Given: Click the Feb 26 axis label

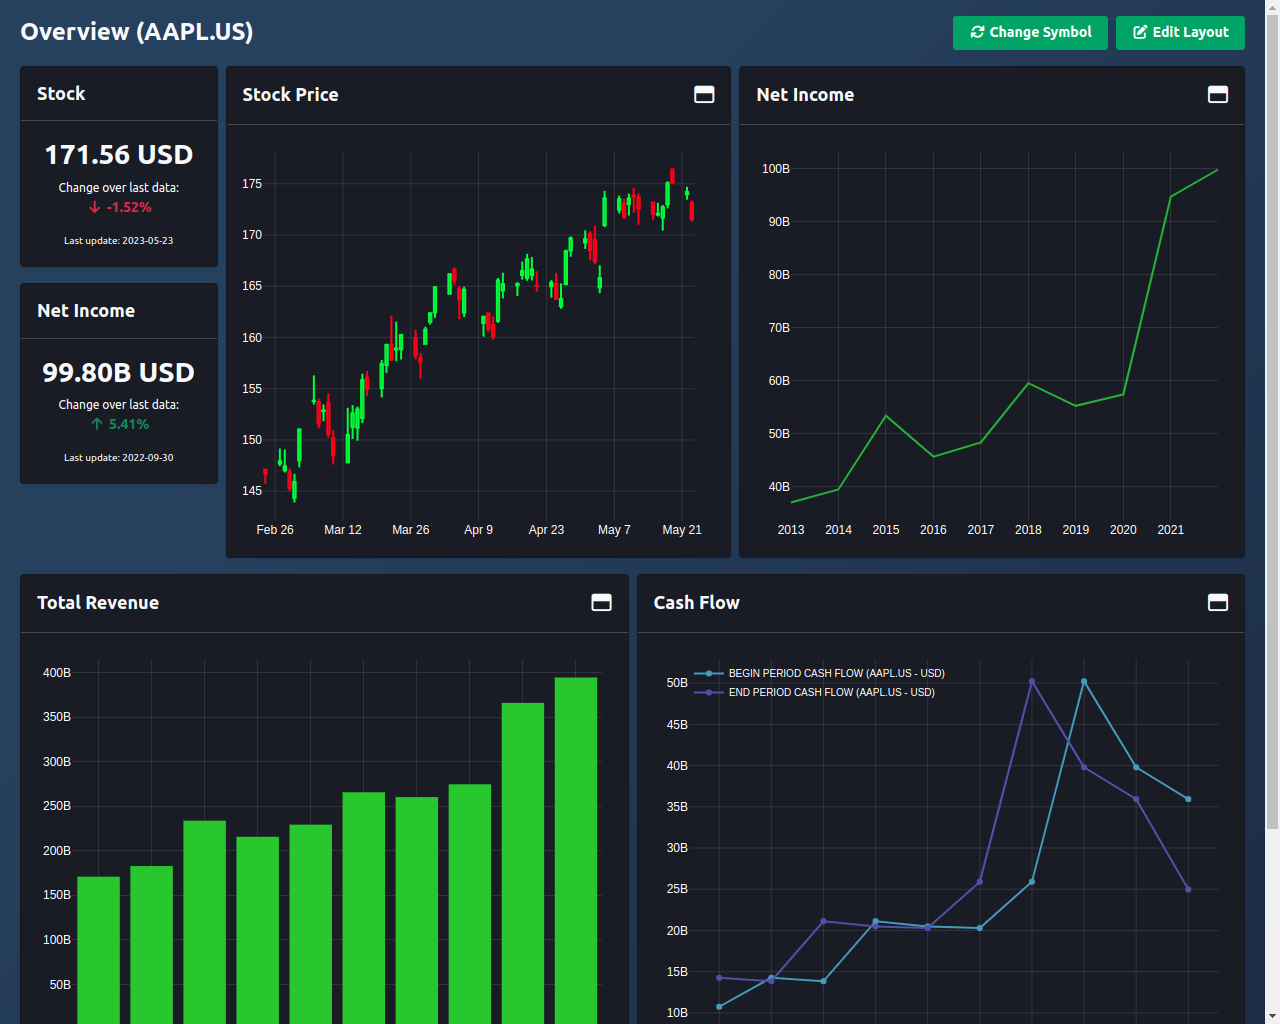Looking at the screenshot, I should [x=275, y=530].
